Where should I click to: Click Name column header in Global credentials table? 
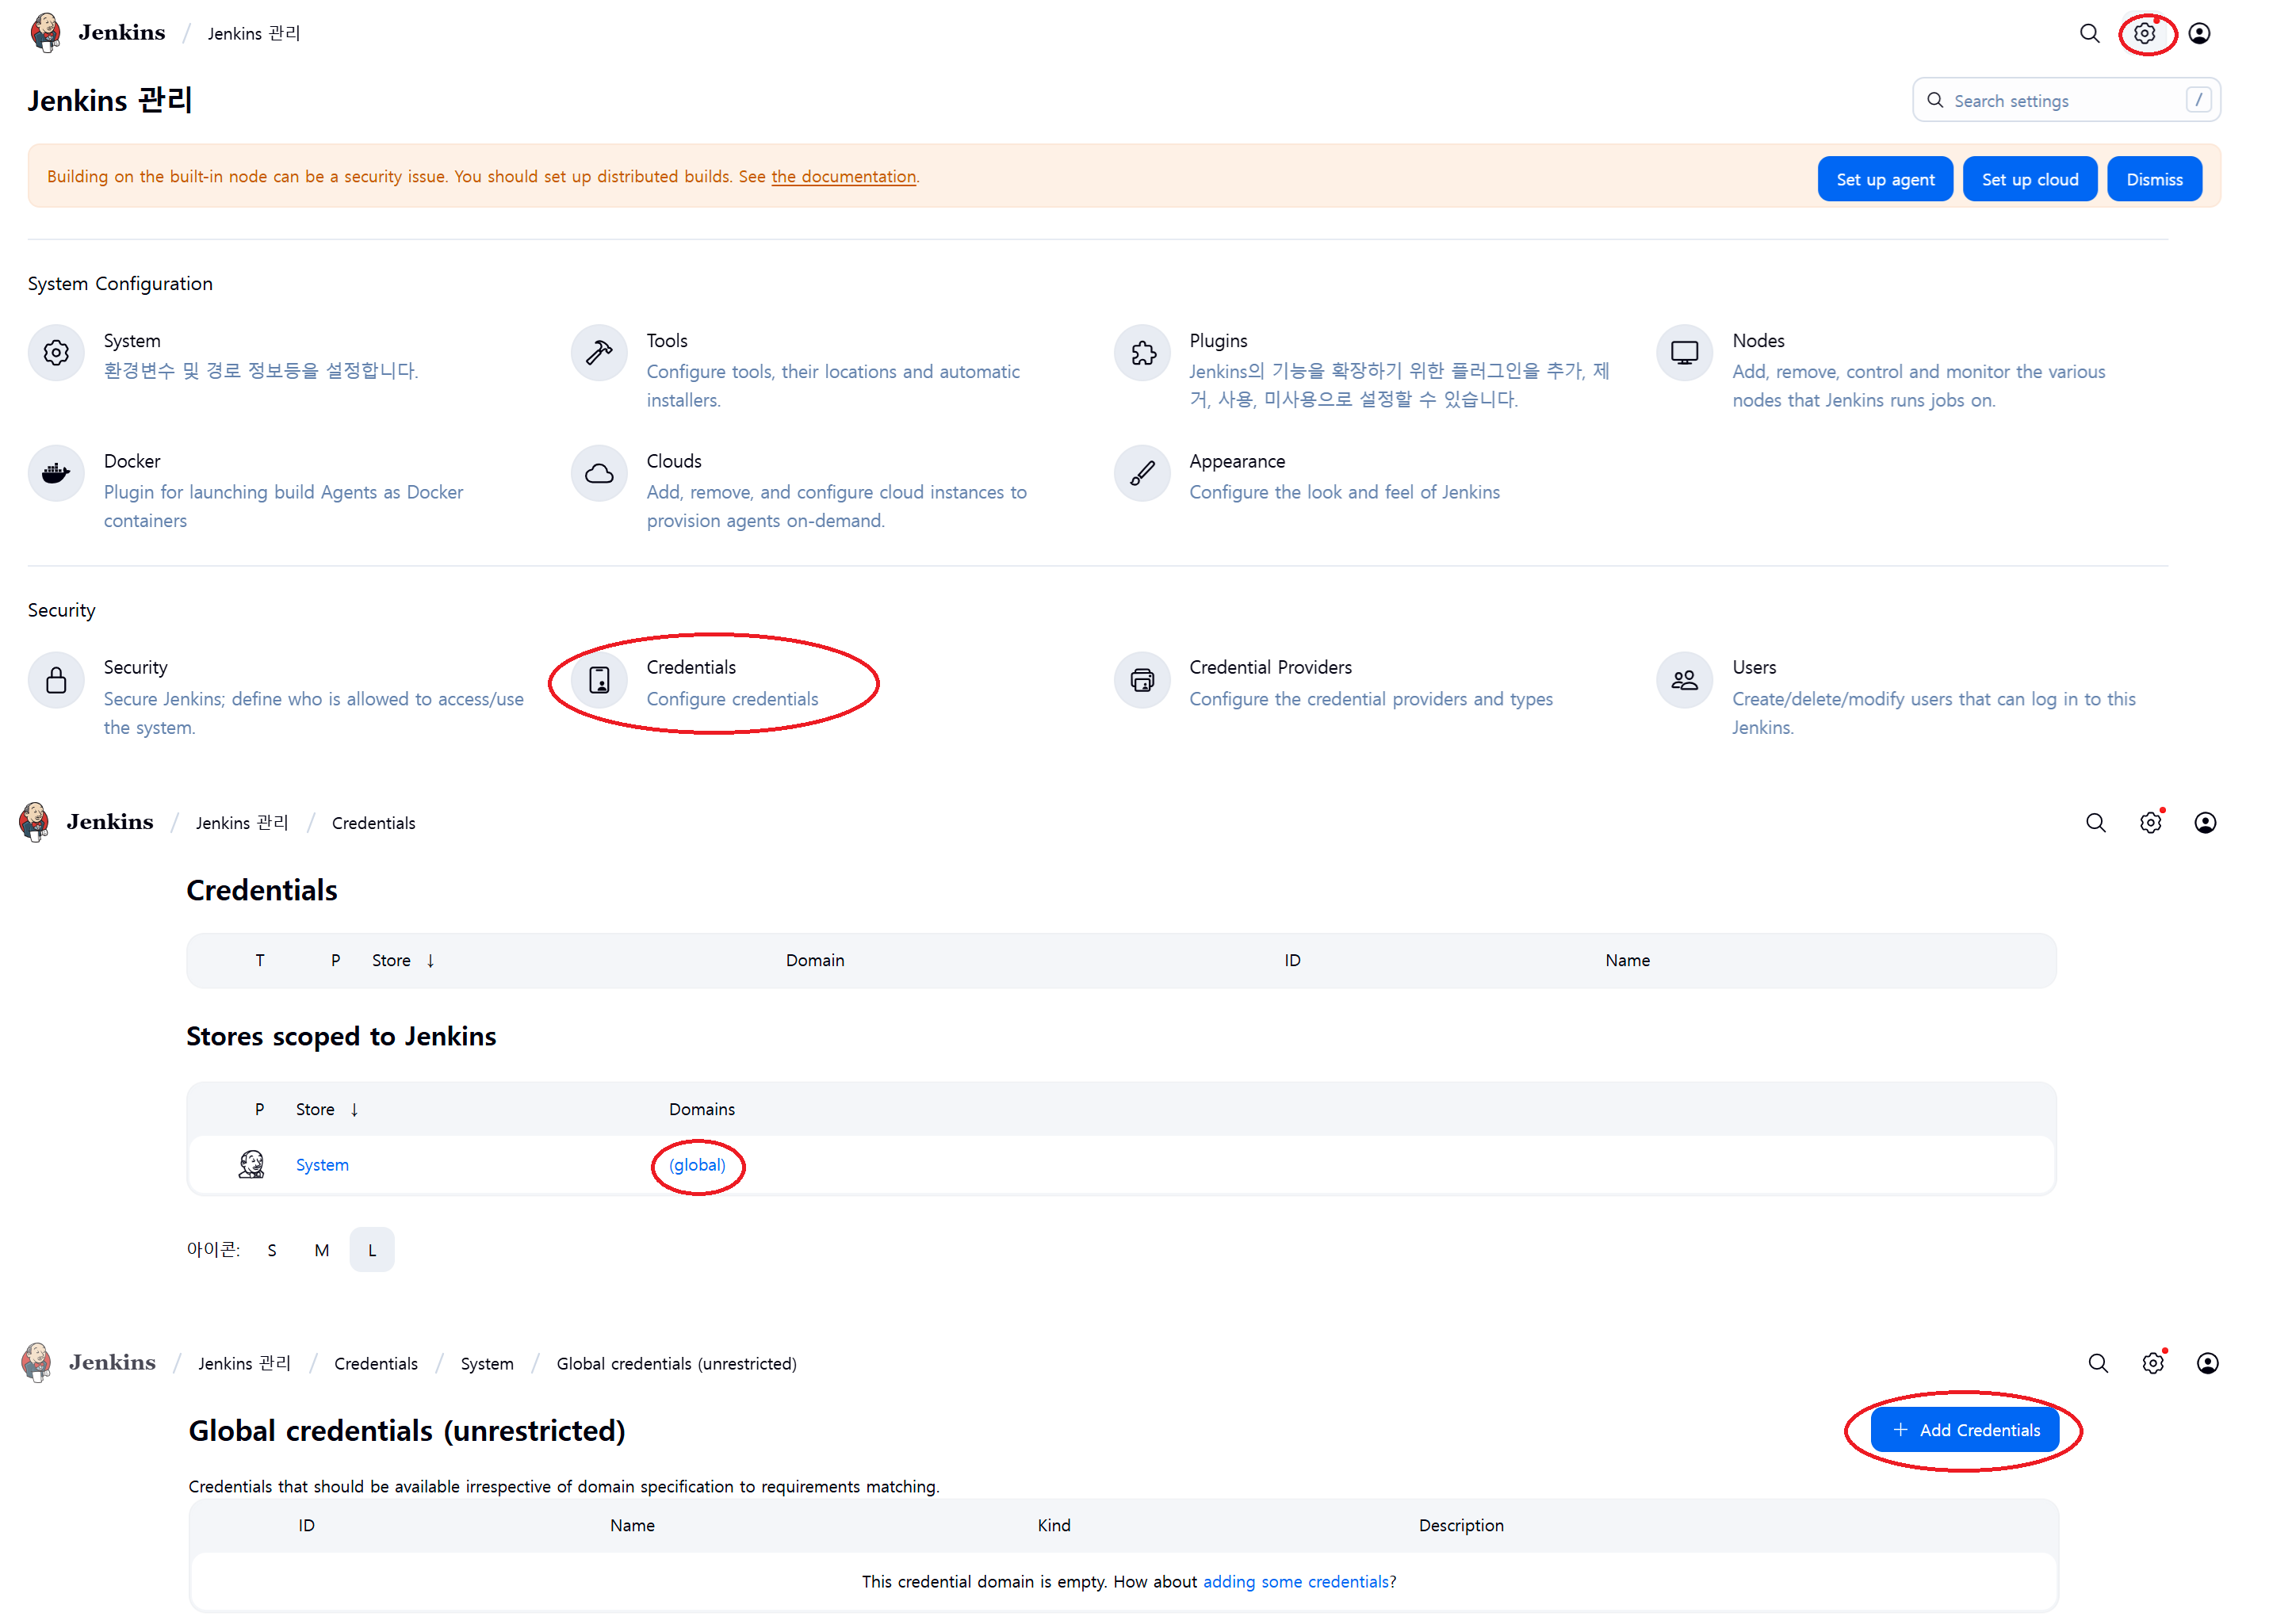(x=632, y=1525)
